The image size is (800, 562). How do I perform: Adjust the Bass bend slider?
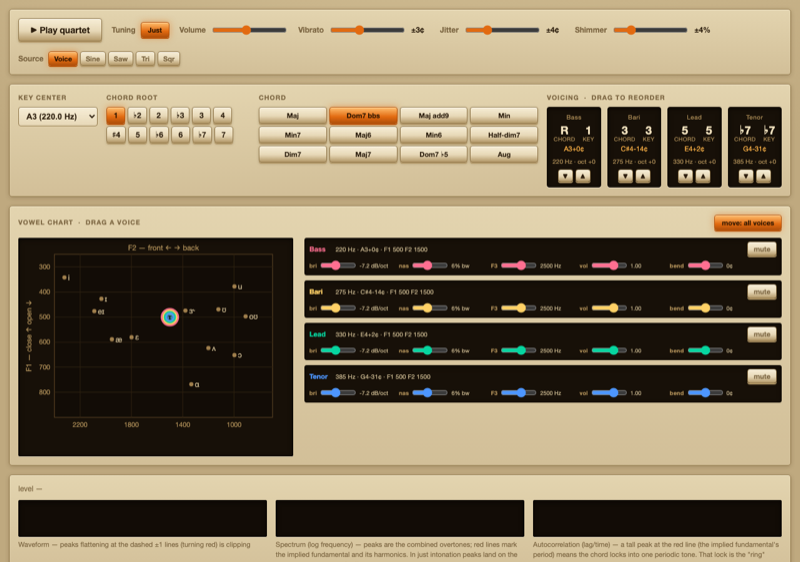pyautogui.click(x=705, y=266)
